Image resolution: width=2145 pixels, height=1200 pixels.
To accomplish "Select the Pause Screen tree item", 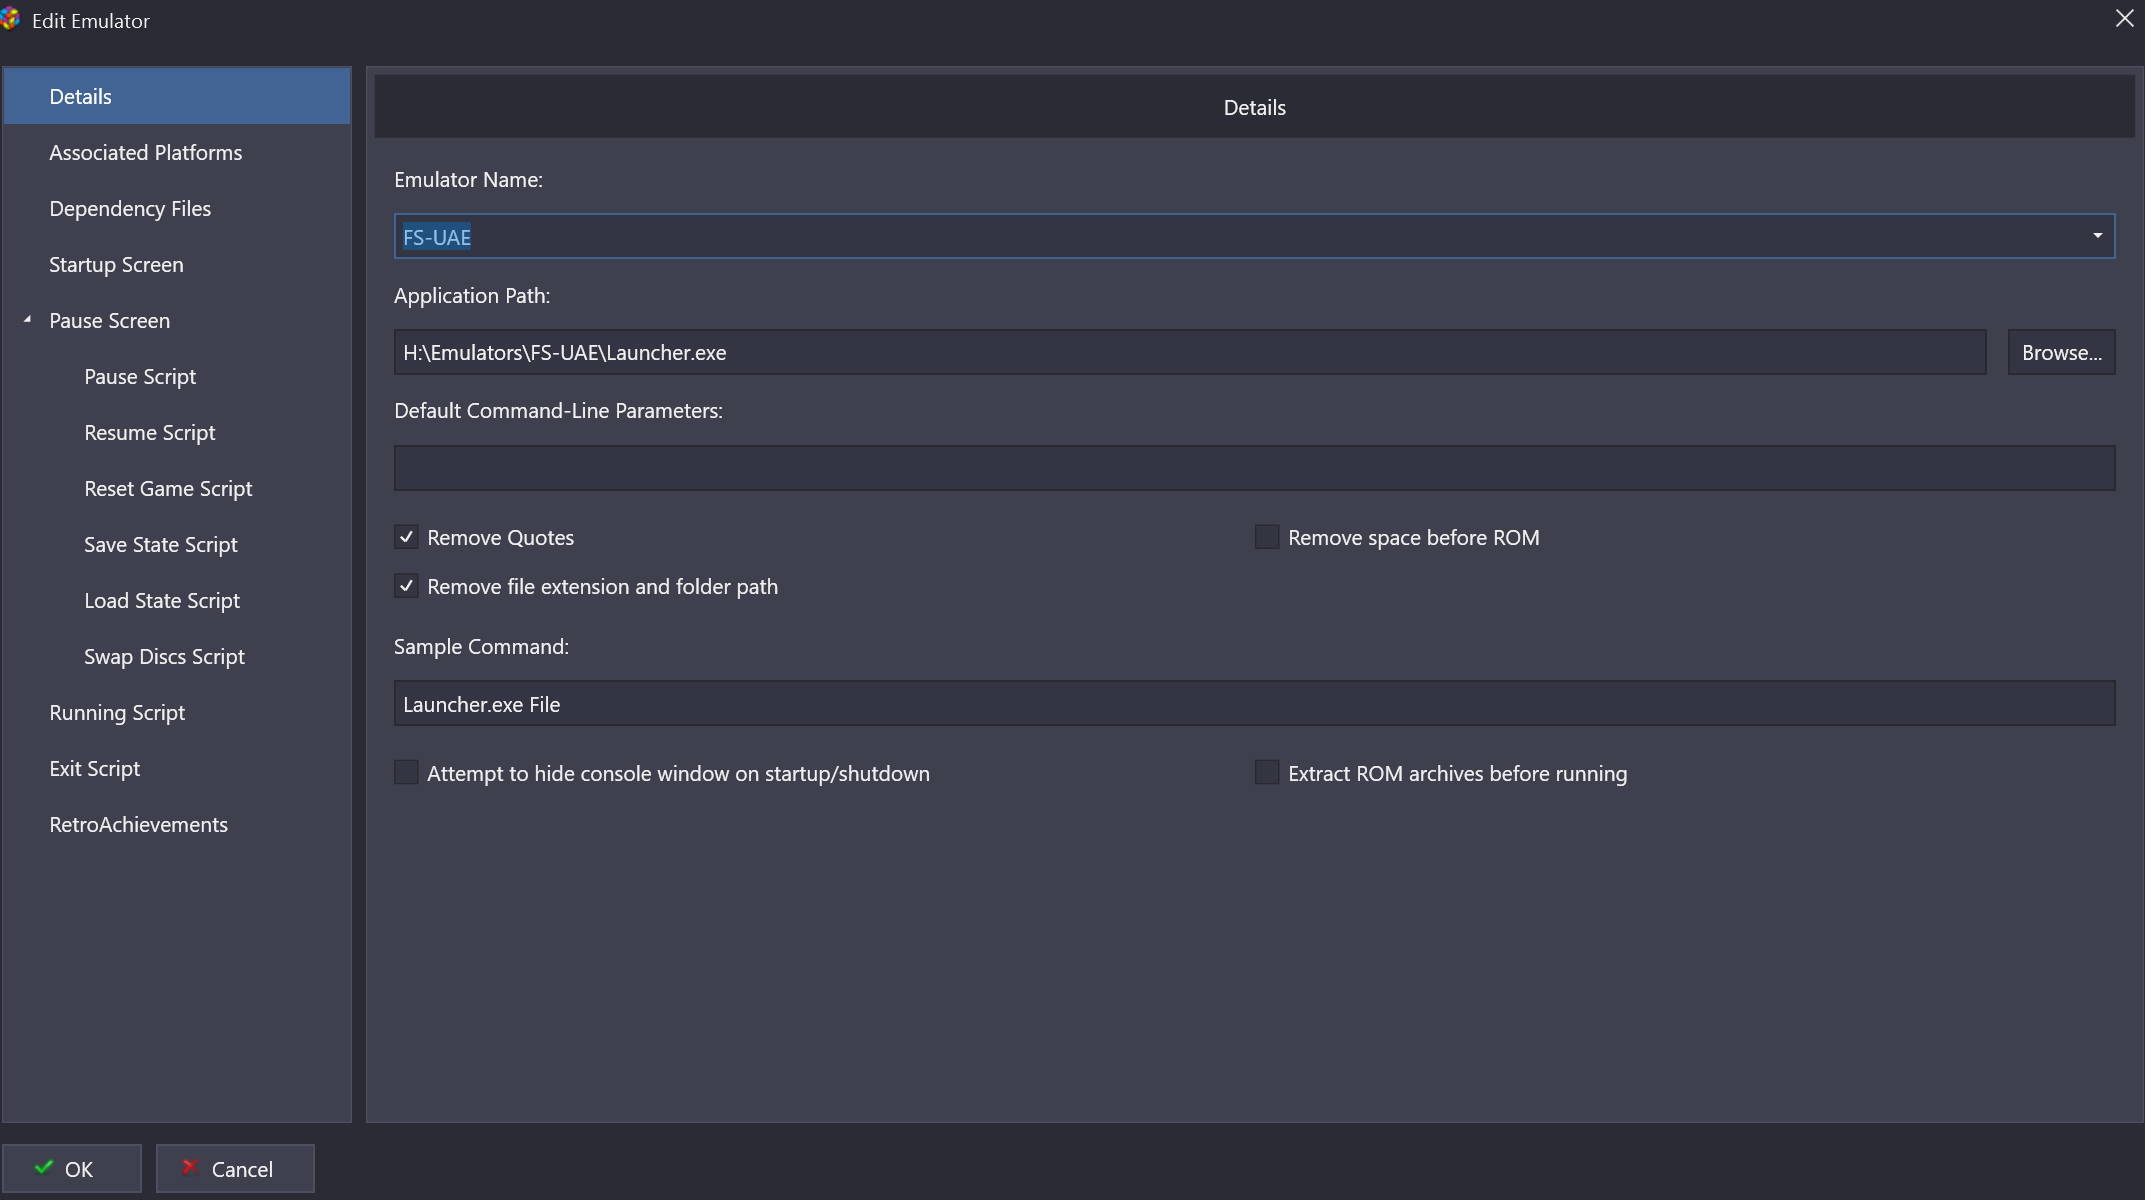I will pyautogui.click(x=110, y=320).
